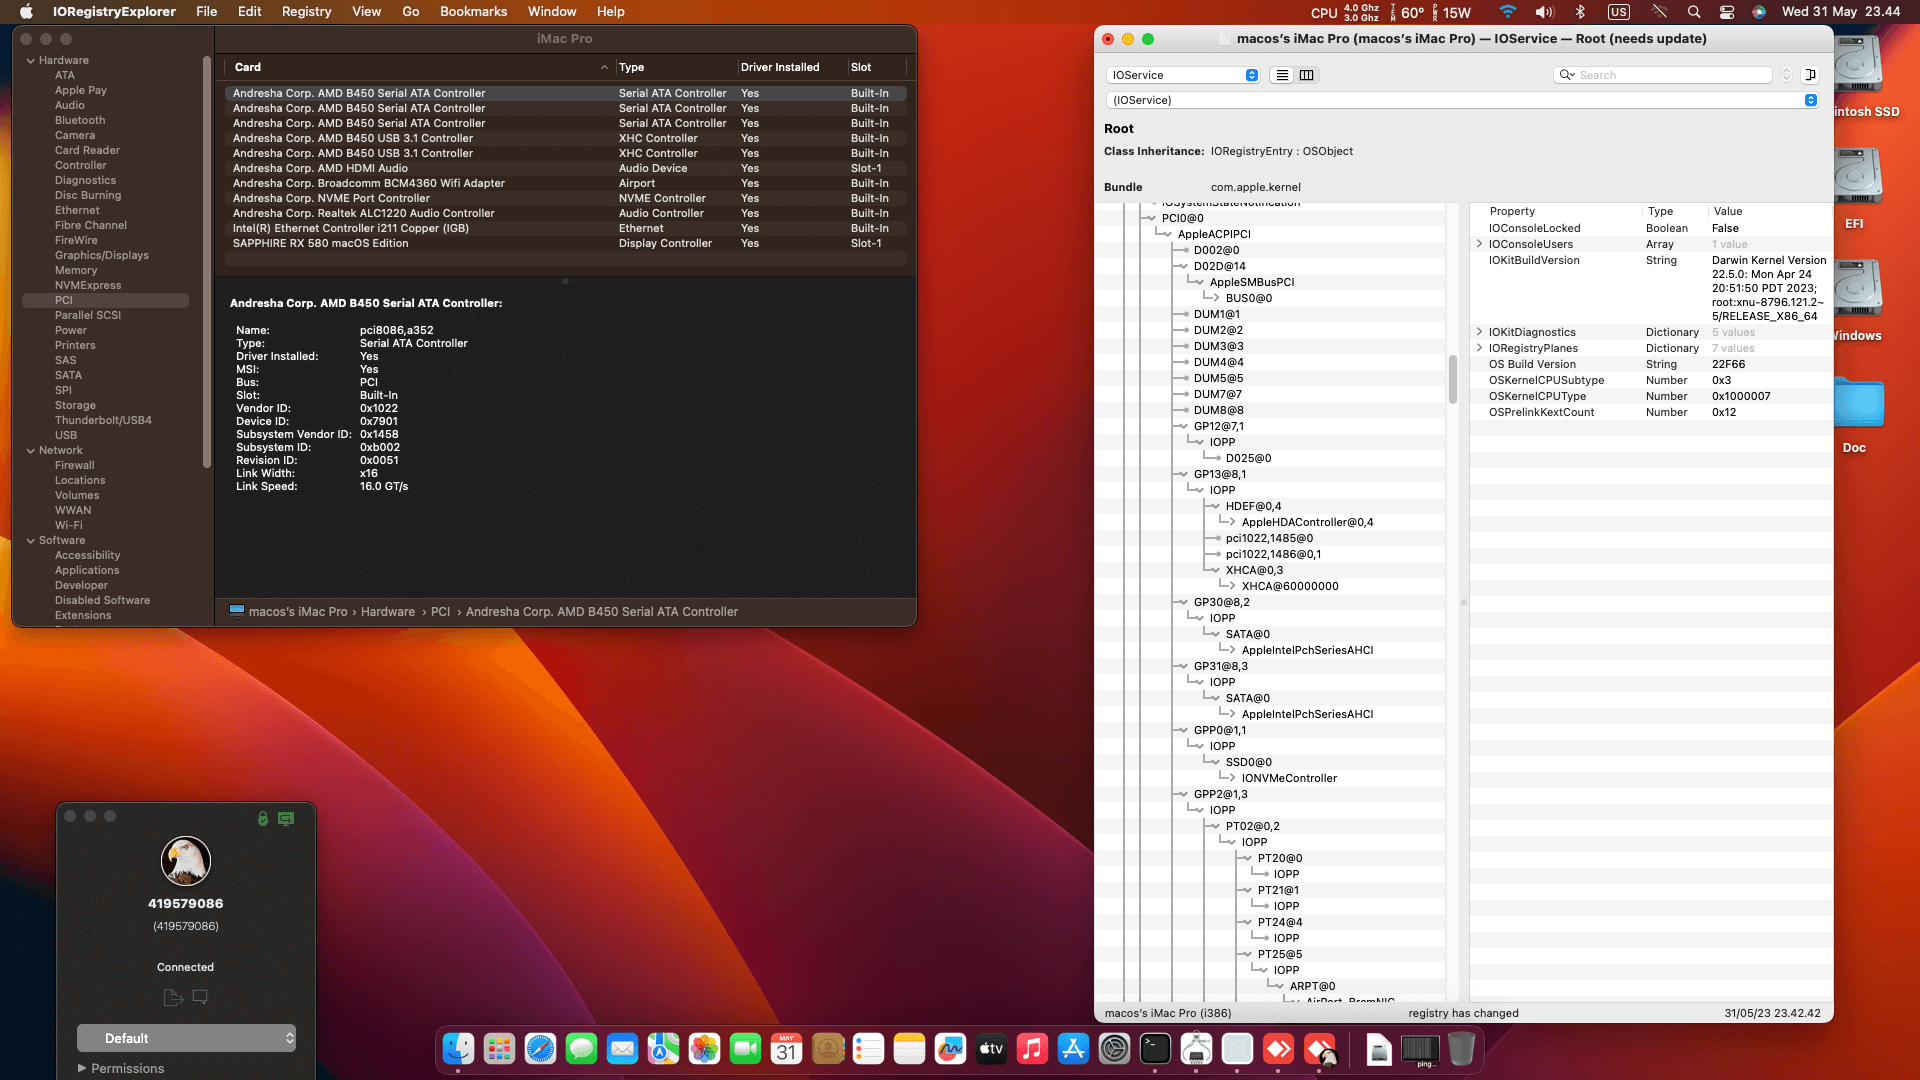The height and width of the screenshot is (1080, 1920).
Task: Click the up stepper arrow beside the search field
Action: click(x=1786, y=70)
